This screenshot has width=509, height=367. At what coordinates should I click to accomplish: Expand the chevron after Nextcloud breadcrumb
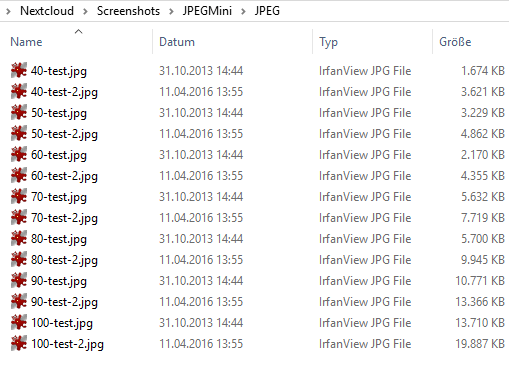click(86, 11)
